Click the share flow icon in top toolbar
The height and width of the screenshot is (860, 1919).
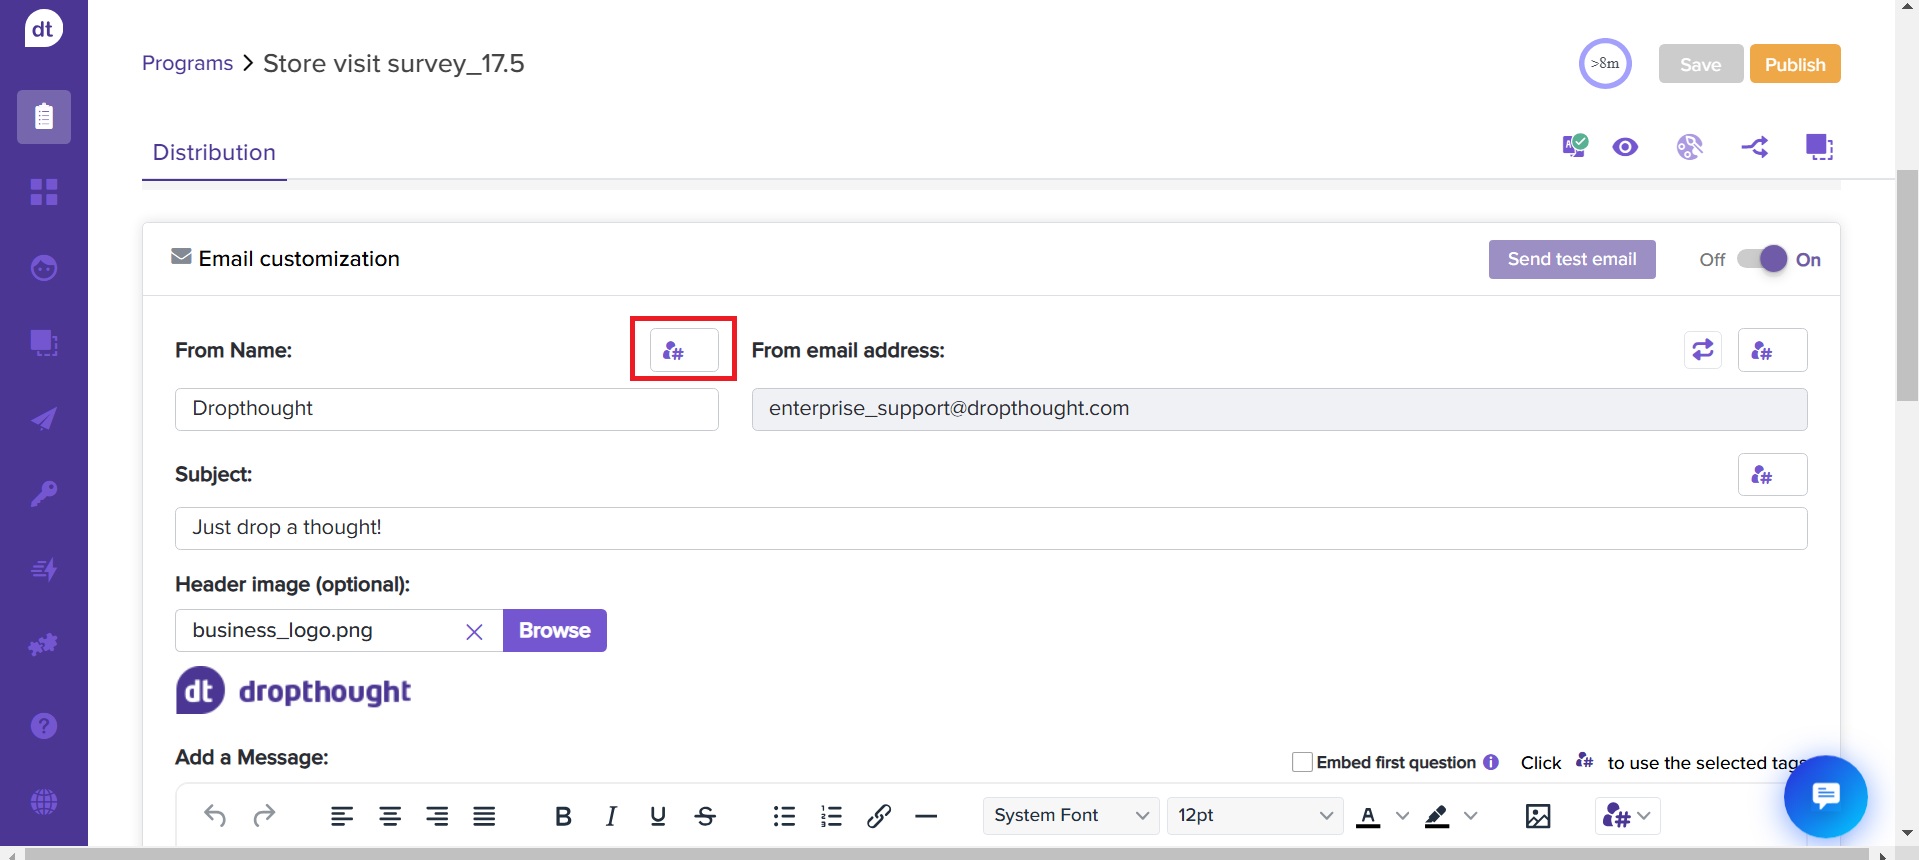[1755, 147]
